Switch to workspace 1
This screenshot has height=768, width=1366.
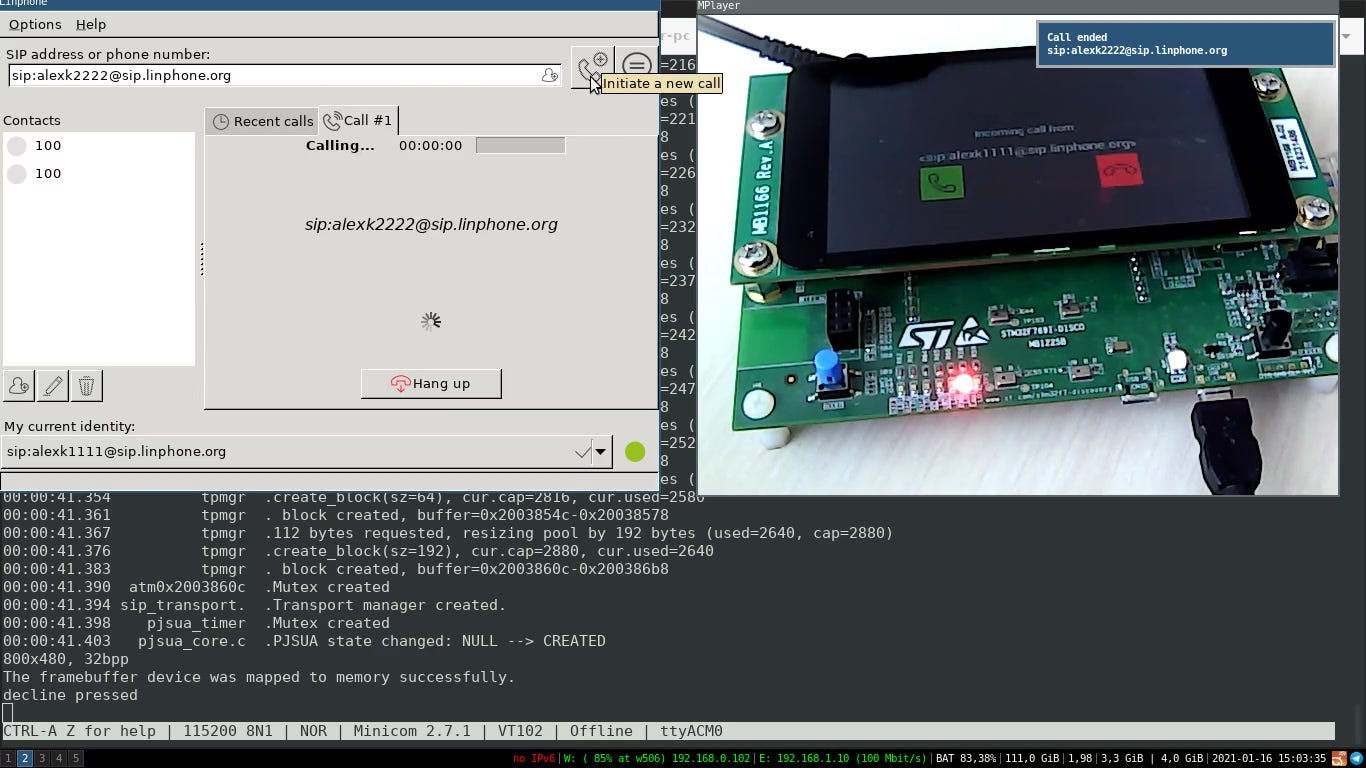coord(8,758)
